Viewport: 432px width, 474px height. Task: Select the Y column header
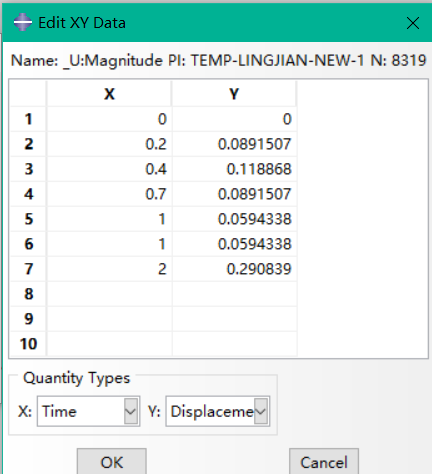pyautogui.click(x=234, y=94)
